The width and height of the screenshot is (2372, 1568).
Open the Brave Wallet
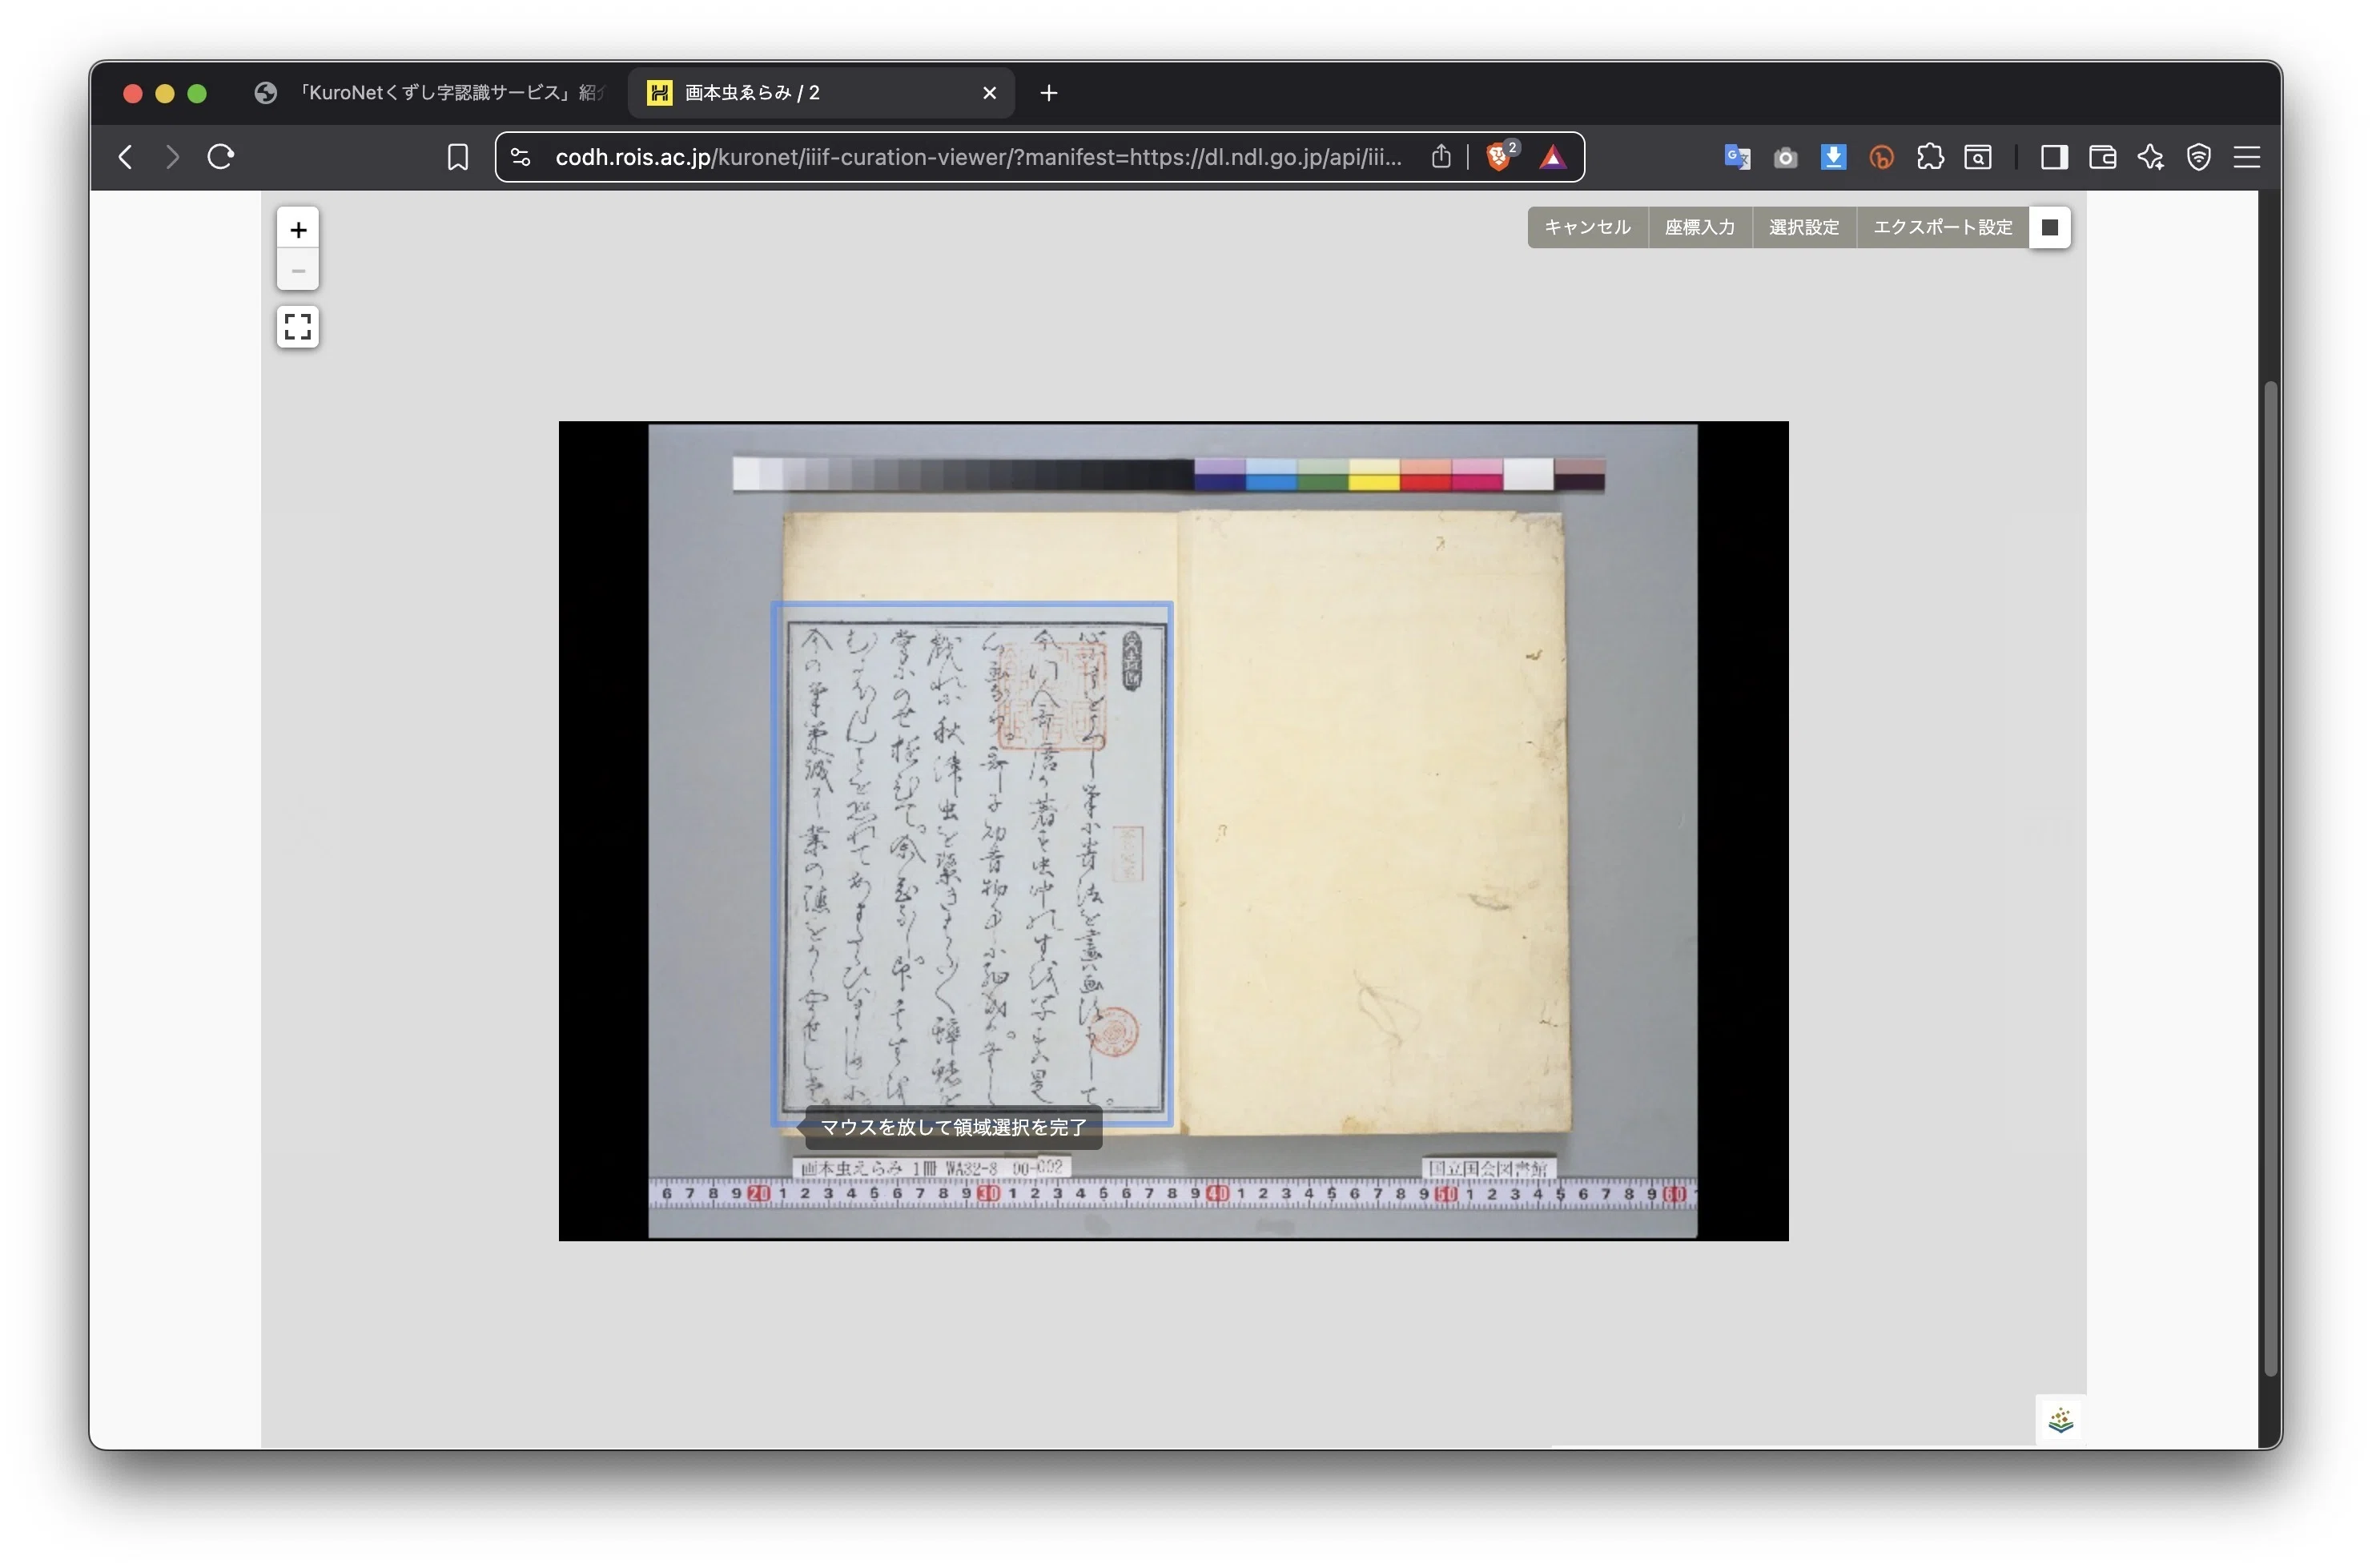2102,157
